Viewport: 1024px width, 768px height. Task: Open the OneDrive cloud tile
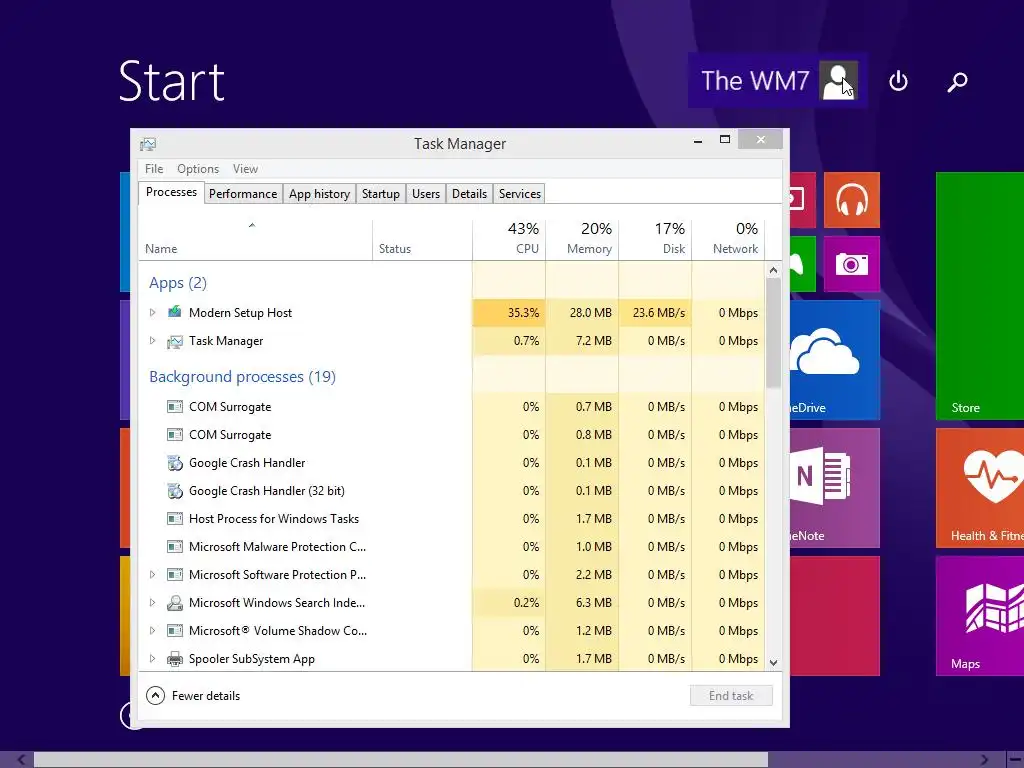[835, 360]
